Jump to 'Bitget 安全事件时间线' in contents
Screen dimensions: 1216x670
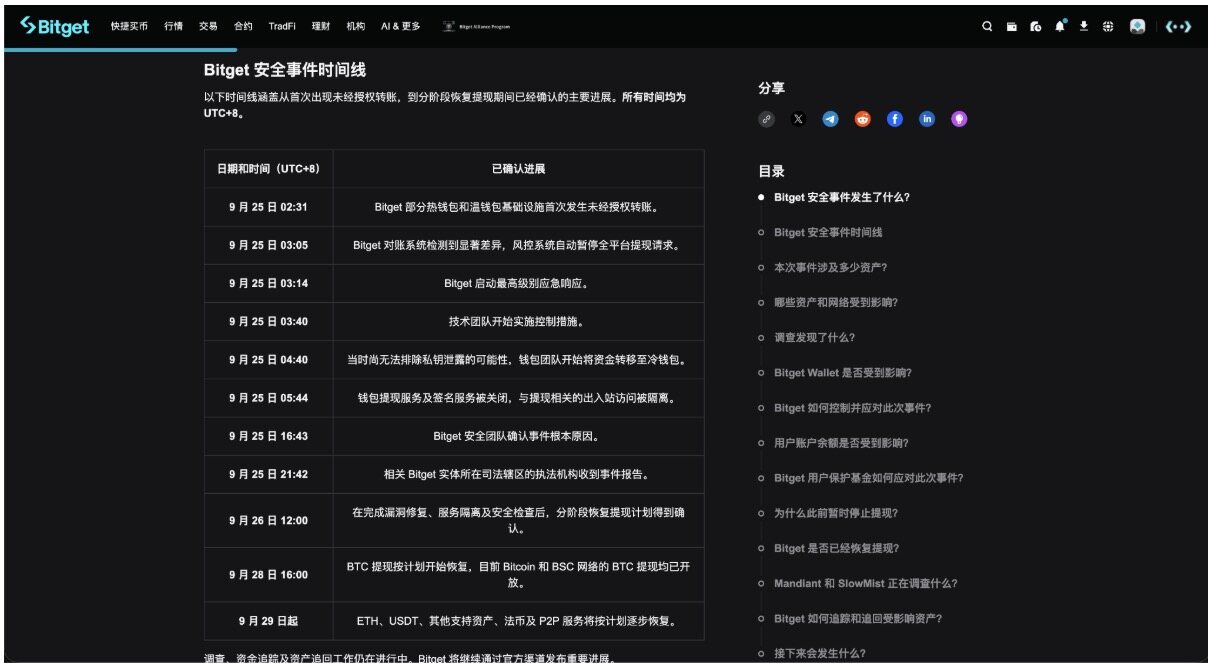828,232
